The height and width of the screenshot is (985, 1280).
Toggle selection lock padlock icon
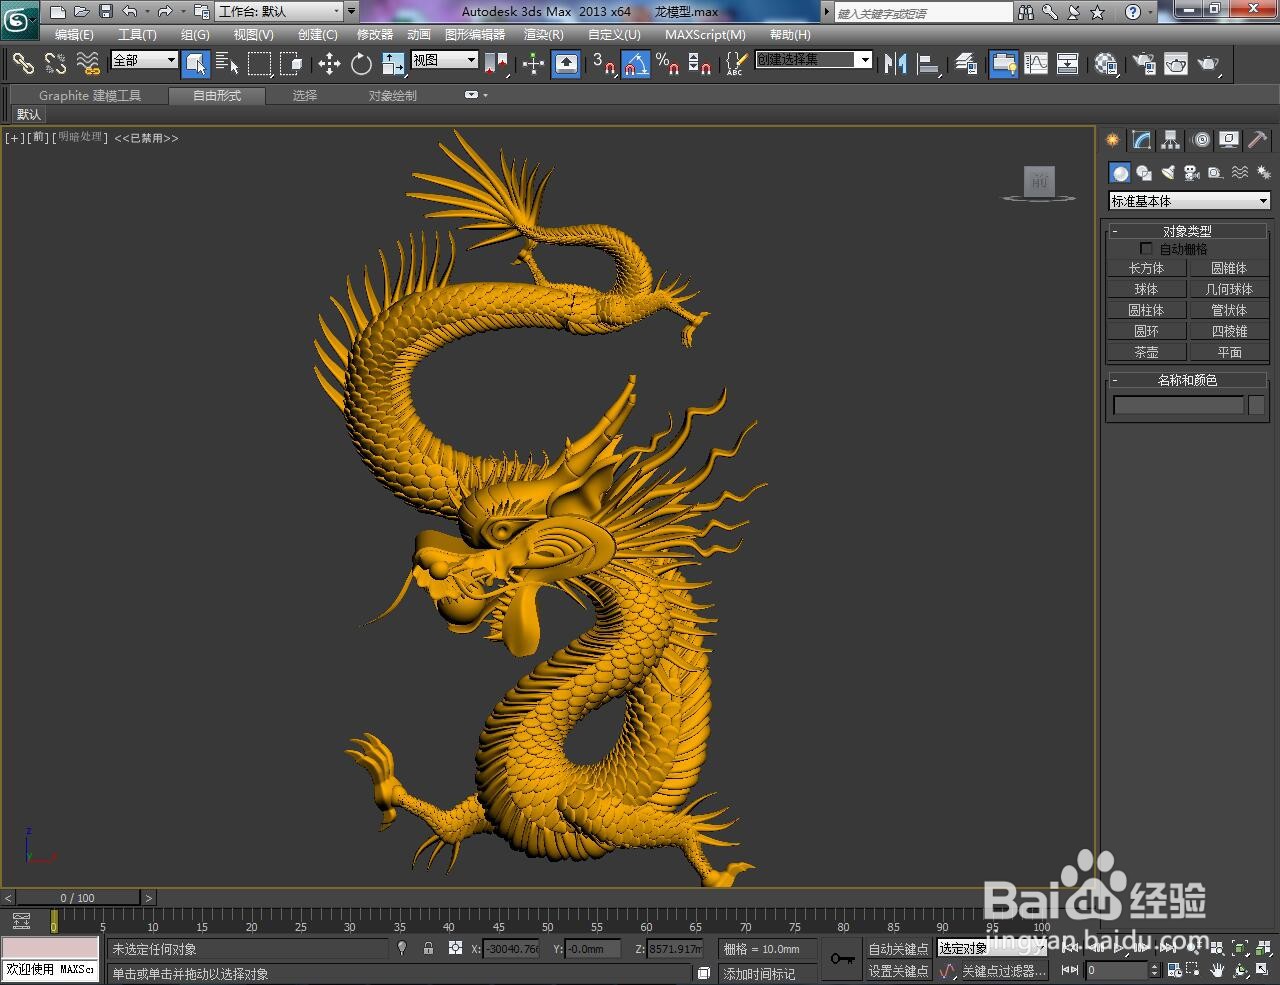pos(428,948)
